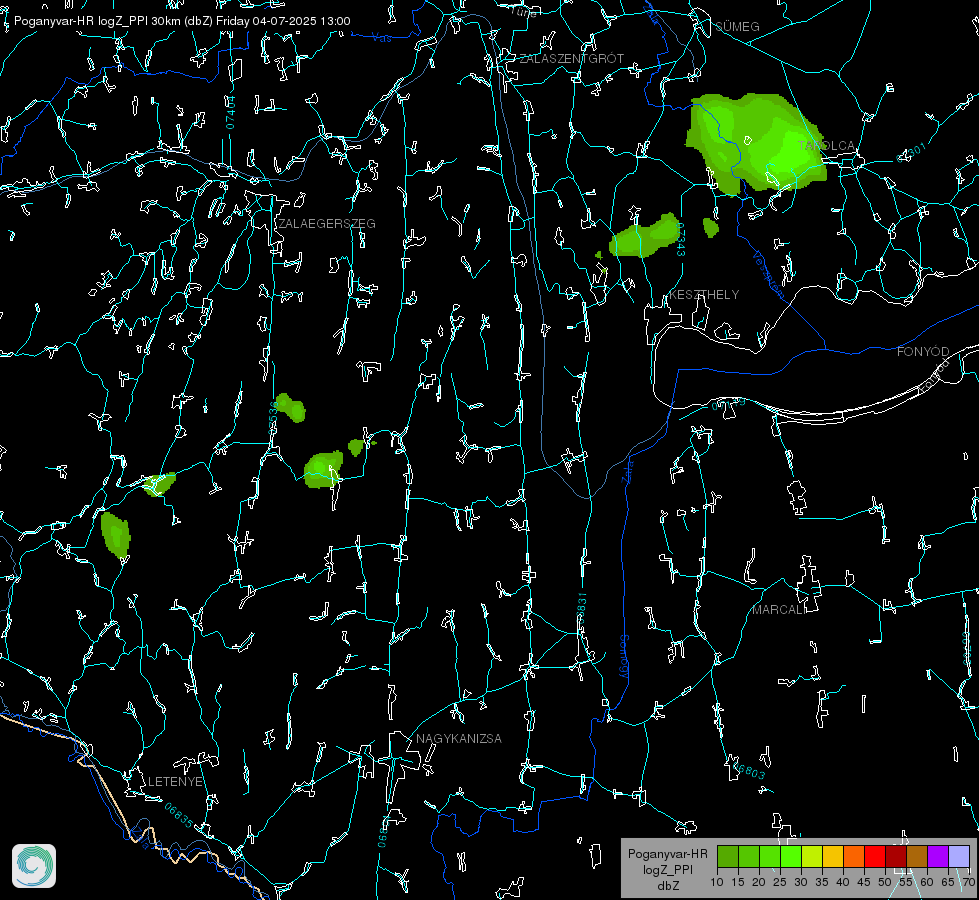
Task: Select the NAGYKANIZSA city label
Action: point(459,739)
